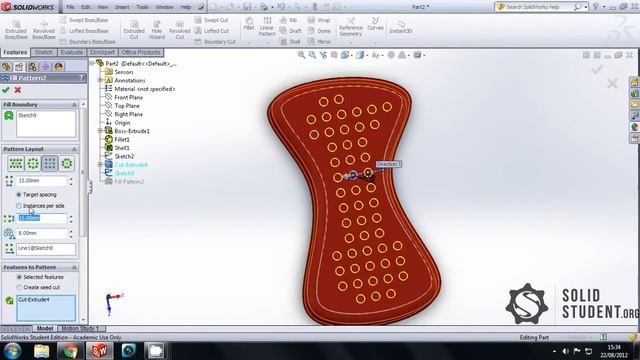This screenshot has height=360, width=640.
Task: Switch to the Sketch tab
Action: (x=43, y=52)
